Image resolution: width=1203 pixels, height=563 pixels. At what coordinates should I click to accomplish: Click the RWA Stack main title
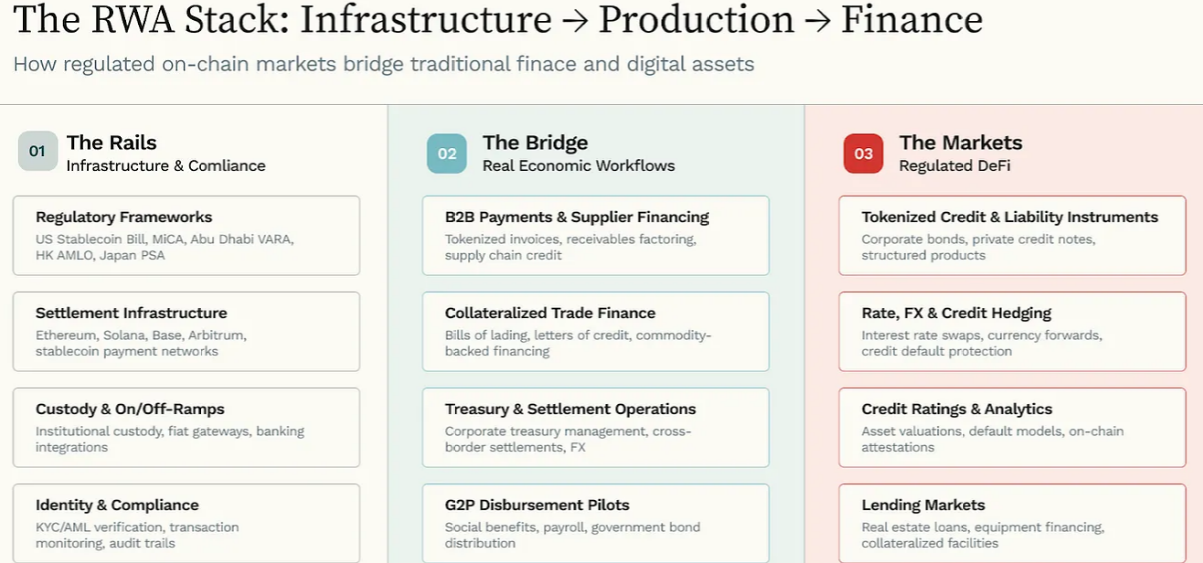[x=498, y=20]
